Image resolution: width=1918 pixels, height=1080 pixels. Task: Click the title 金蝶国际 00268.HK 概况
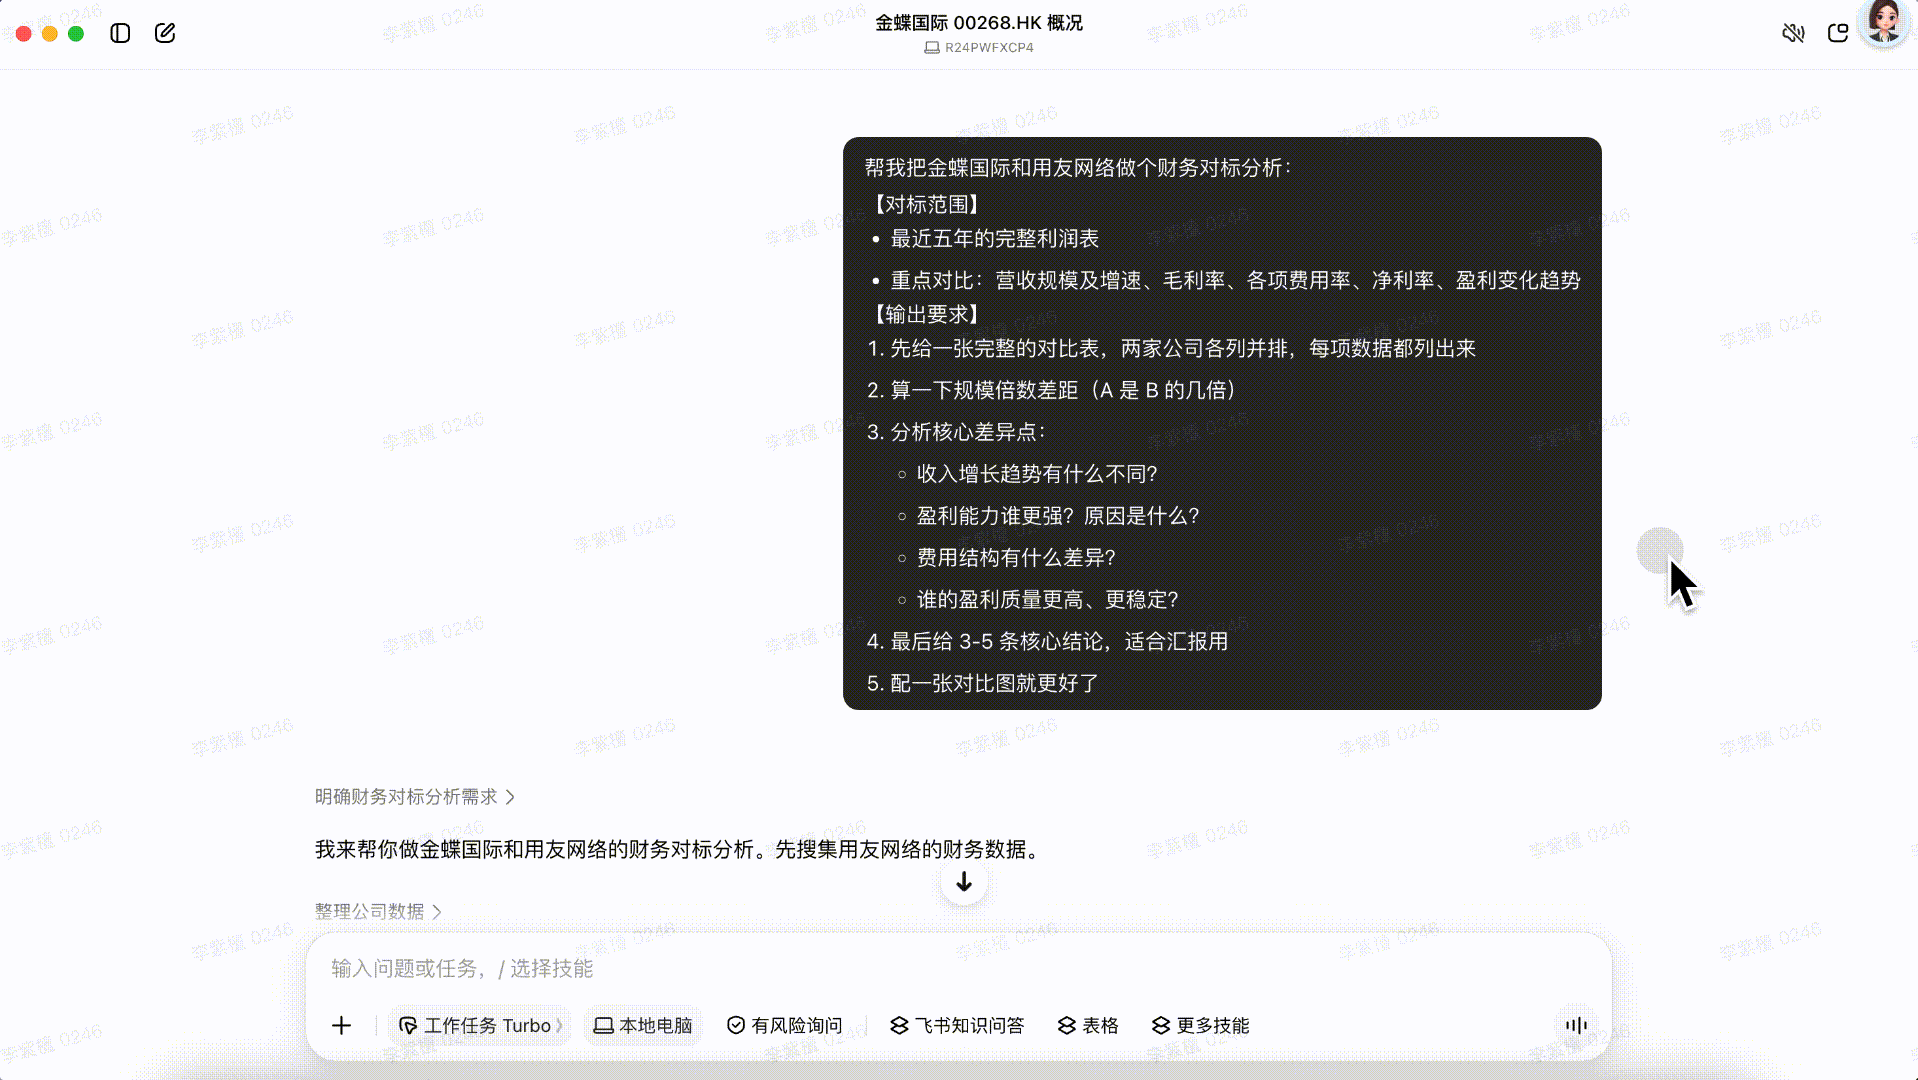click(x=979, y=22)
